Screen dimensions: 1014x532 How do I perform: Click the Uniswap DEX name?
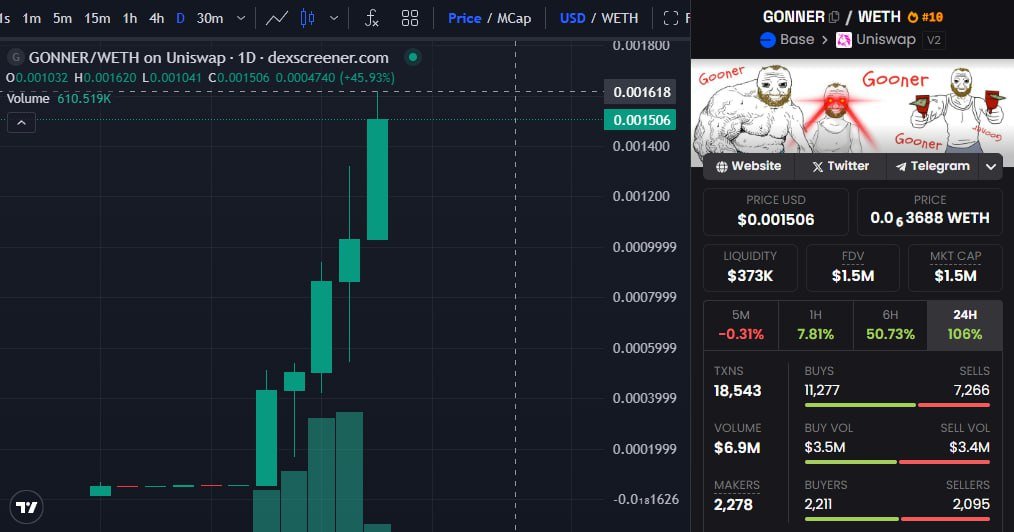[886, 39]
